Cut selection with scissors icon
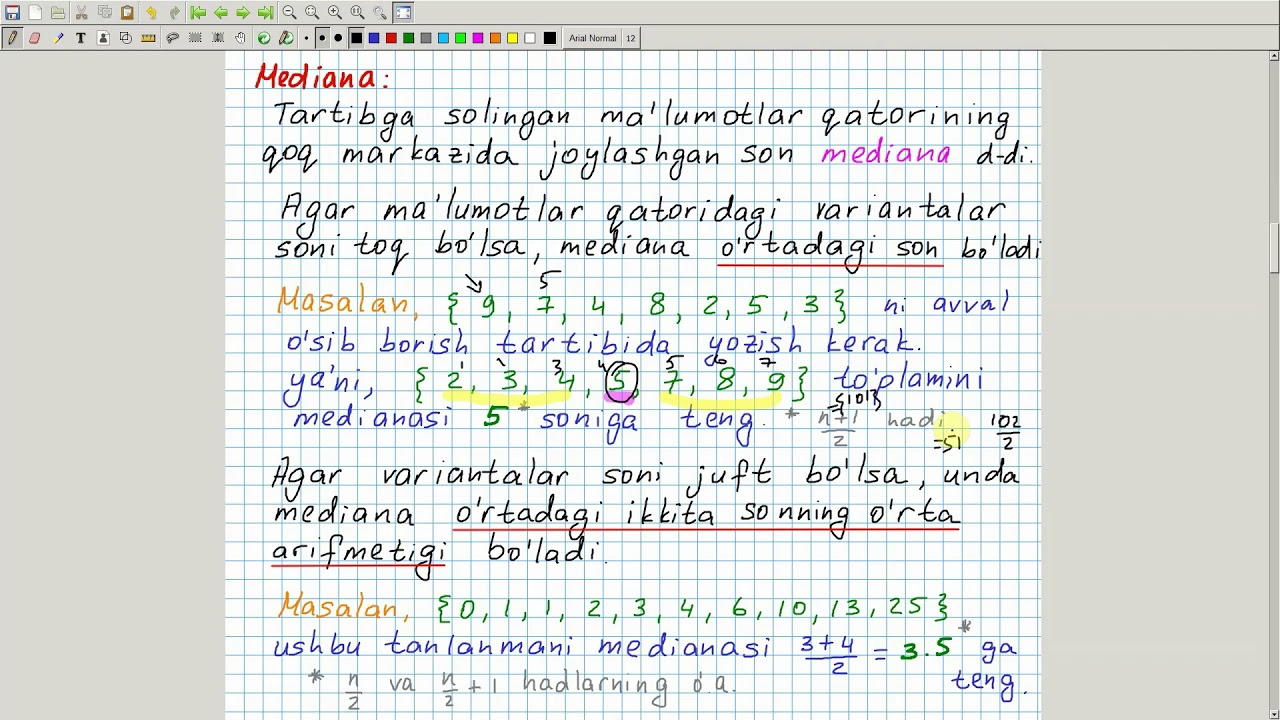Viewport: 1280px width, 720px height. point(82,13)
